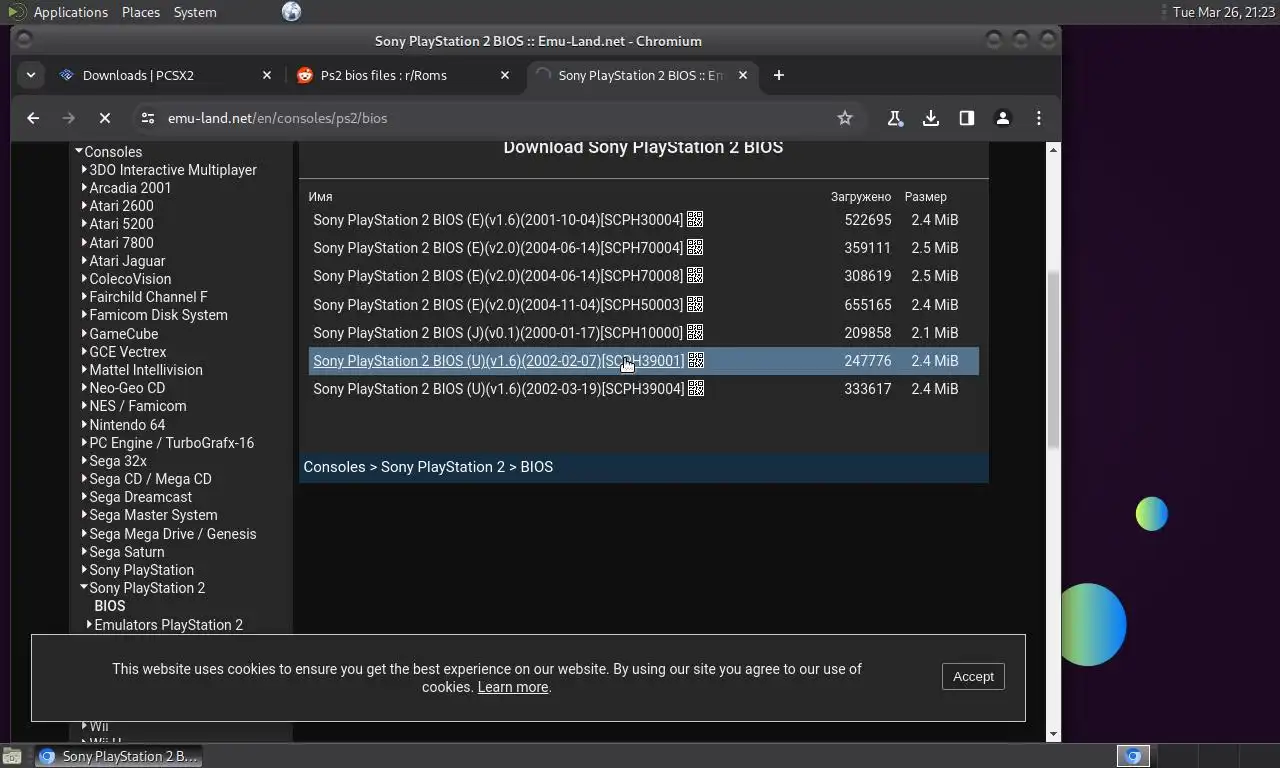Open the Chromium three-dot menu
This screenshot has height=768, width=1280.
coord(1039,118)
